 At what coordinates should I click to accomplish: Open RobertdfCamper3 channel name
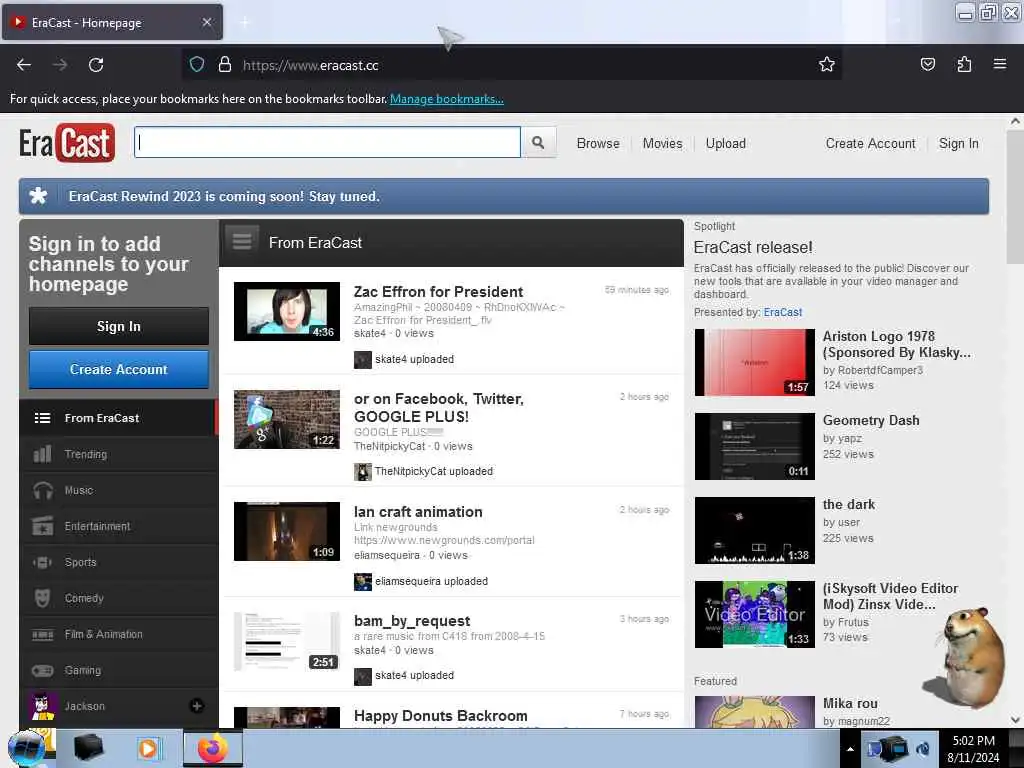pyautogui.click(x=880, y=370)
